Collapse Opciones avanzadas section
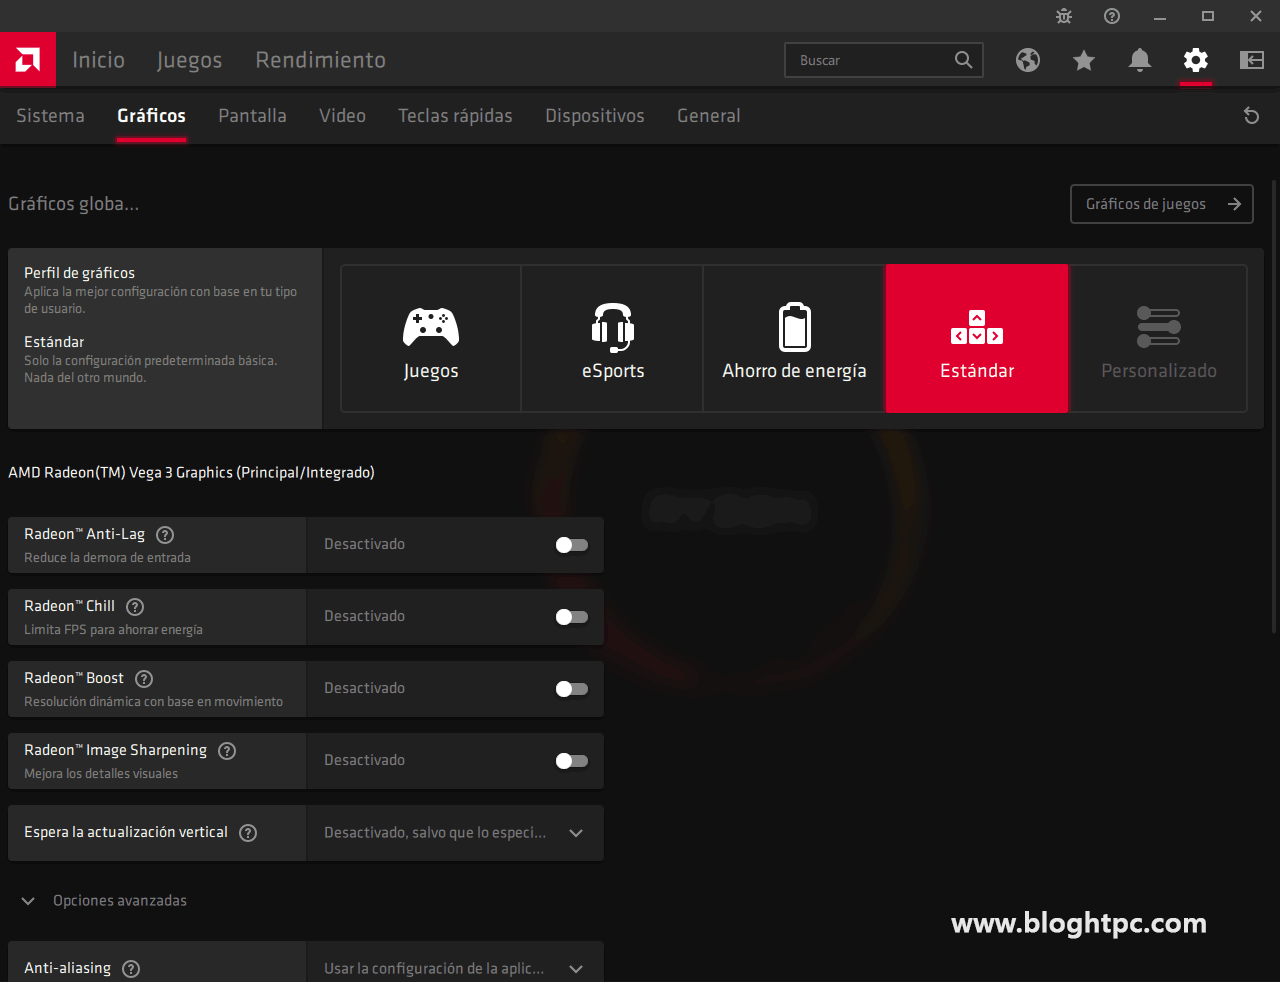Image resolution: width=1280 pixels, height=982 pixels. pyautogui.click(x=104, y=901)
